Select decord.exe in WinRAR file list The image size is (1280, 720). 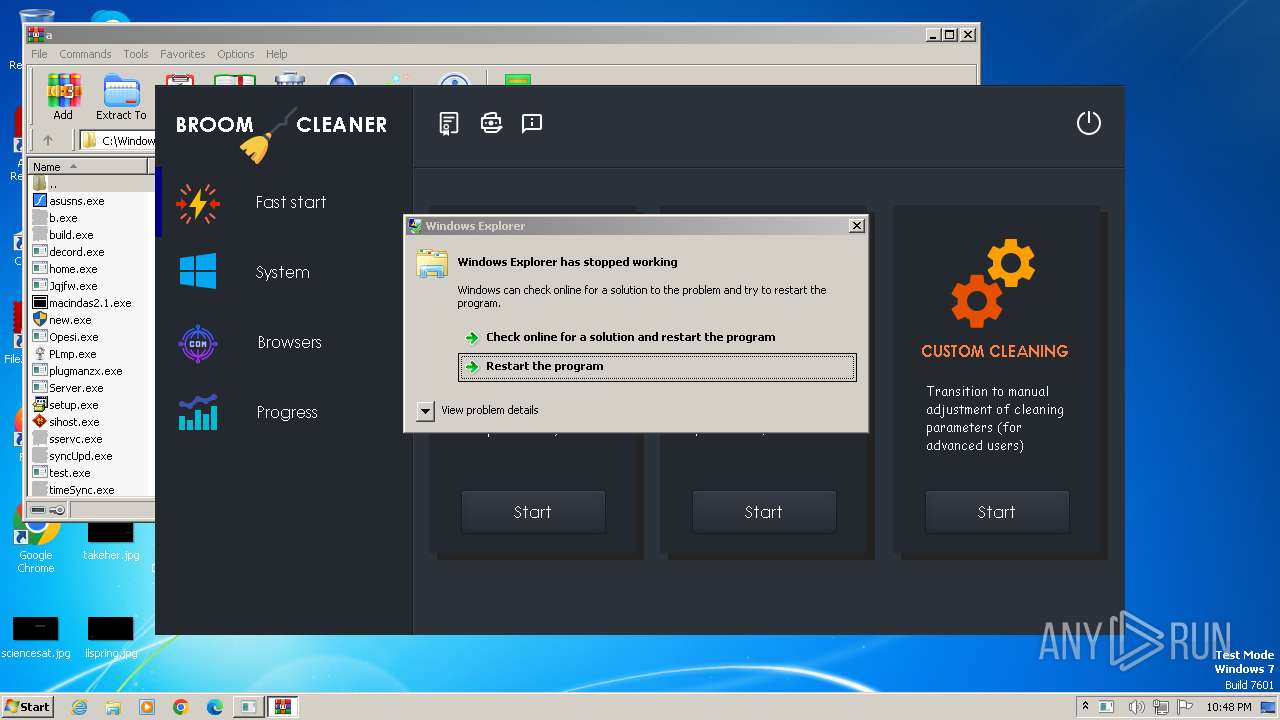click(x=77, y=252)
